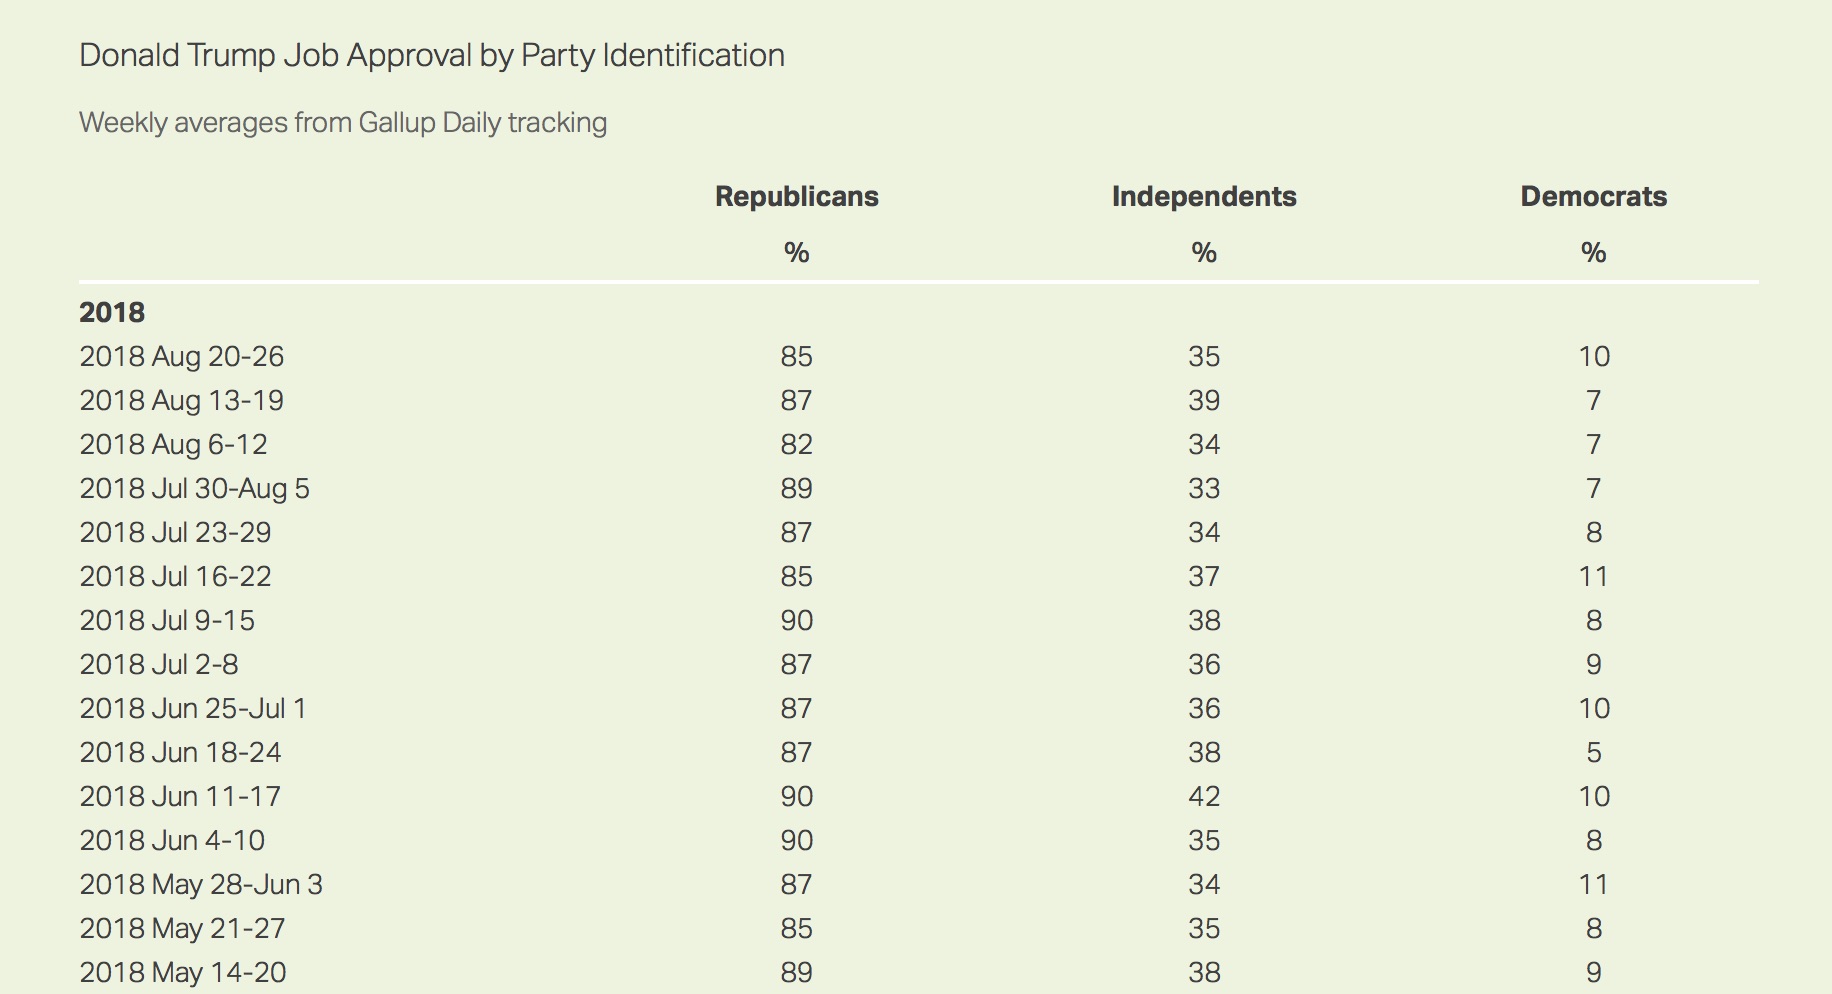Viewport: 1832px width, 994px height.
Task: Click the 2018 Jun 11-17 date label
Action: [x=180, y=796]
